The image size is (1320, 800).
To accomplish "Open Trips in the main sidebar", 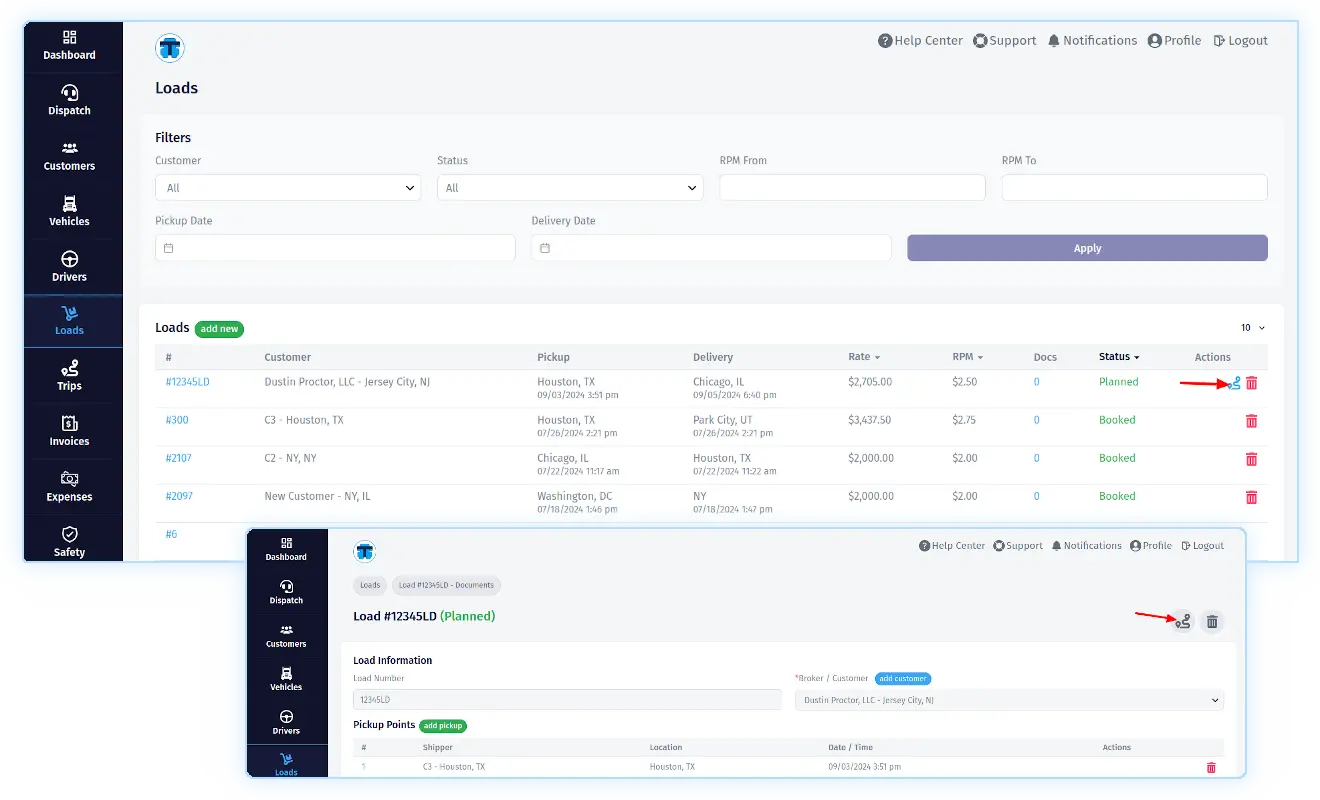I will click(70, 376).
